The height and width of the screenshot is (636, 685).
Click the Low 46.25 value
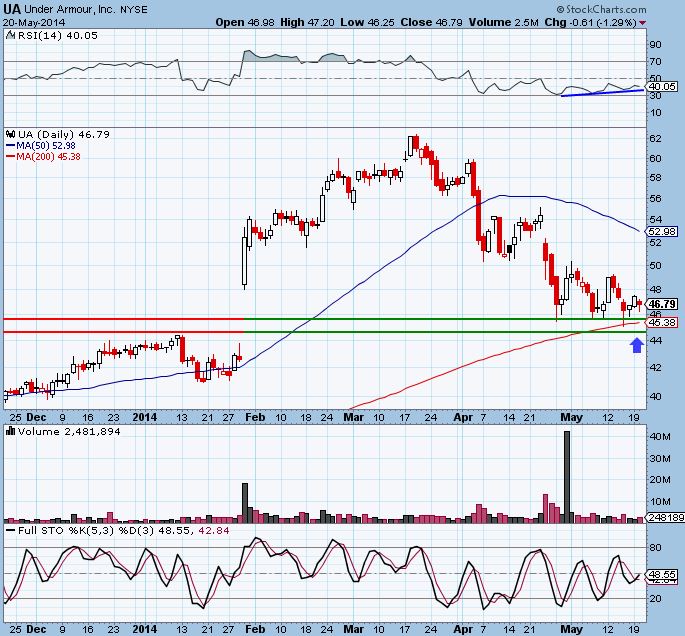pos(367,22)
